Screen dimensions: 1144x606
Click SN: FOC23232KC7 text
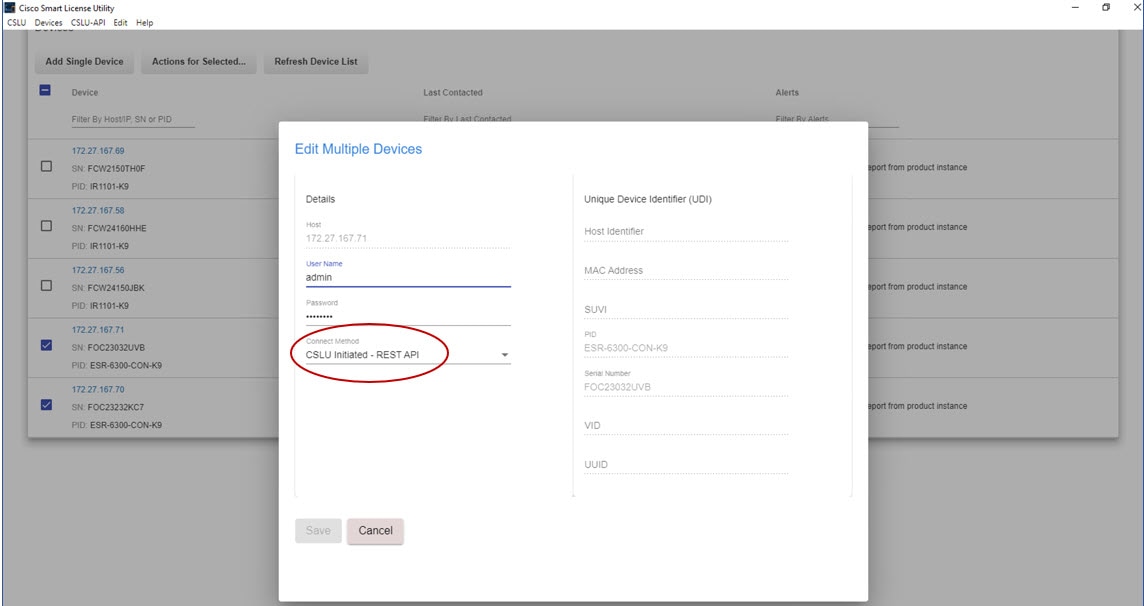(x=108, y=407)
